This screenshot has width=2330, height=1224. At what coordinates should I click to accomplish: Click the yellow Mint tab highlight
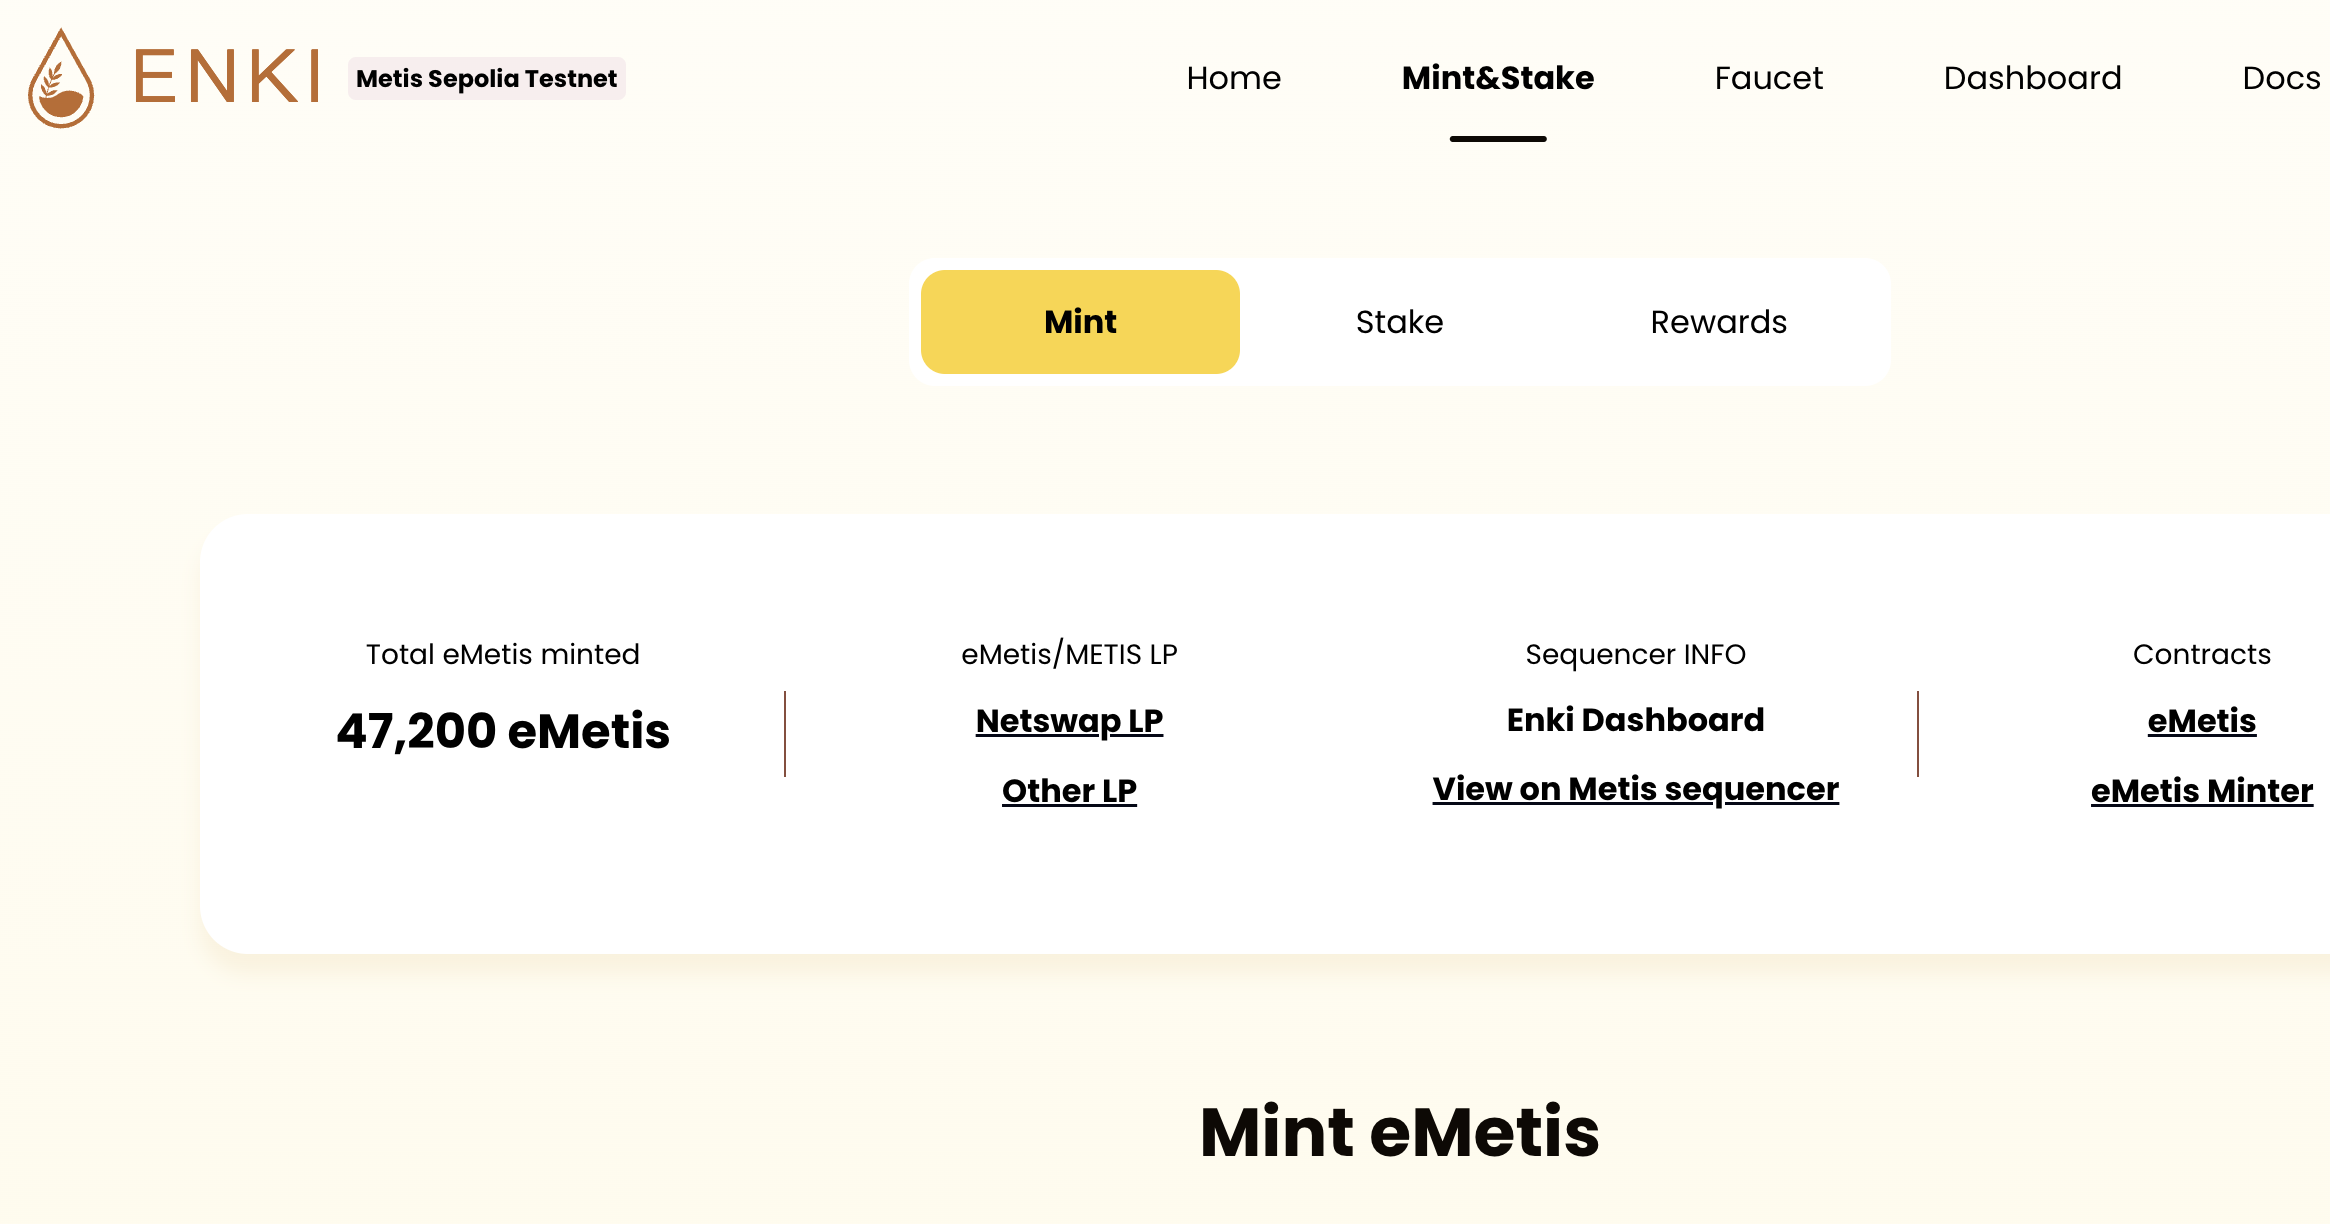click(x=1080, y=321)
